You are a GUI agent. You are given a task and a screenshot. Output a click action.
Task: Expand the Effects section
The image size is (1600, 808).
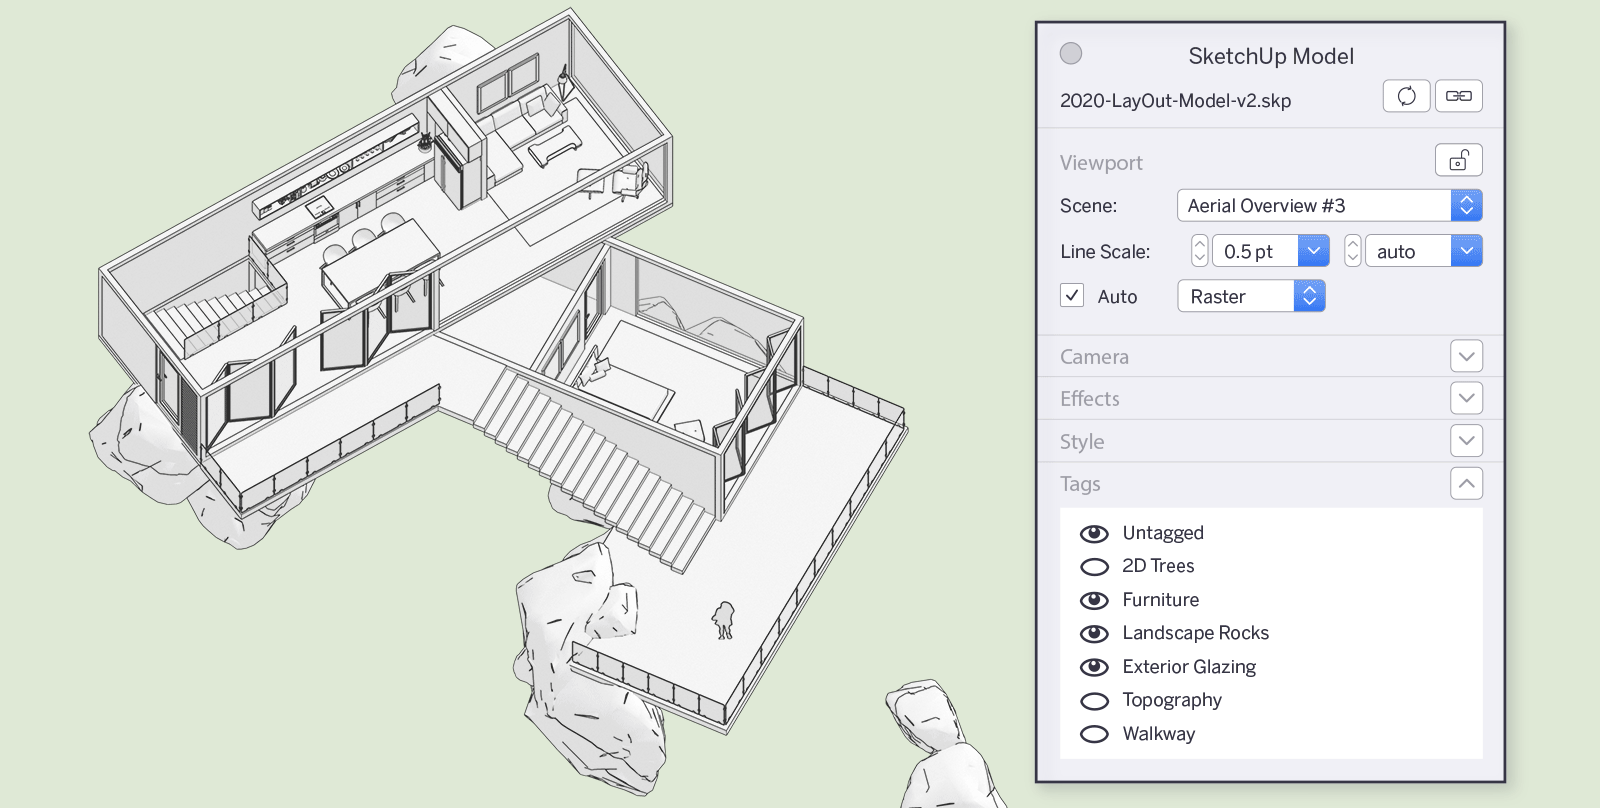[x=1466, y=398]
